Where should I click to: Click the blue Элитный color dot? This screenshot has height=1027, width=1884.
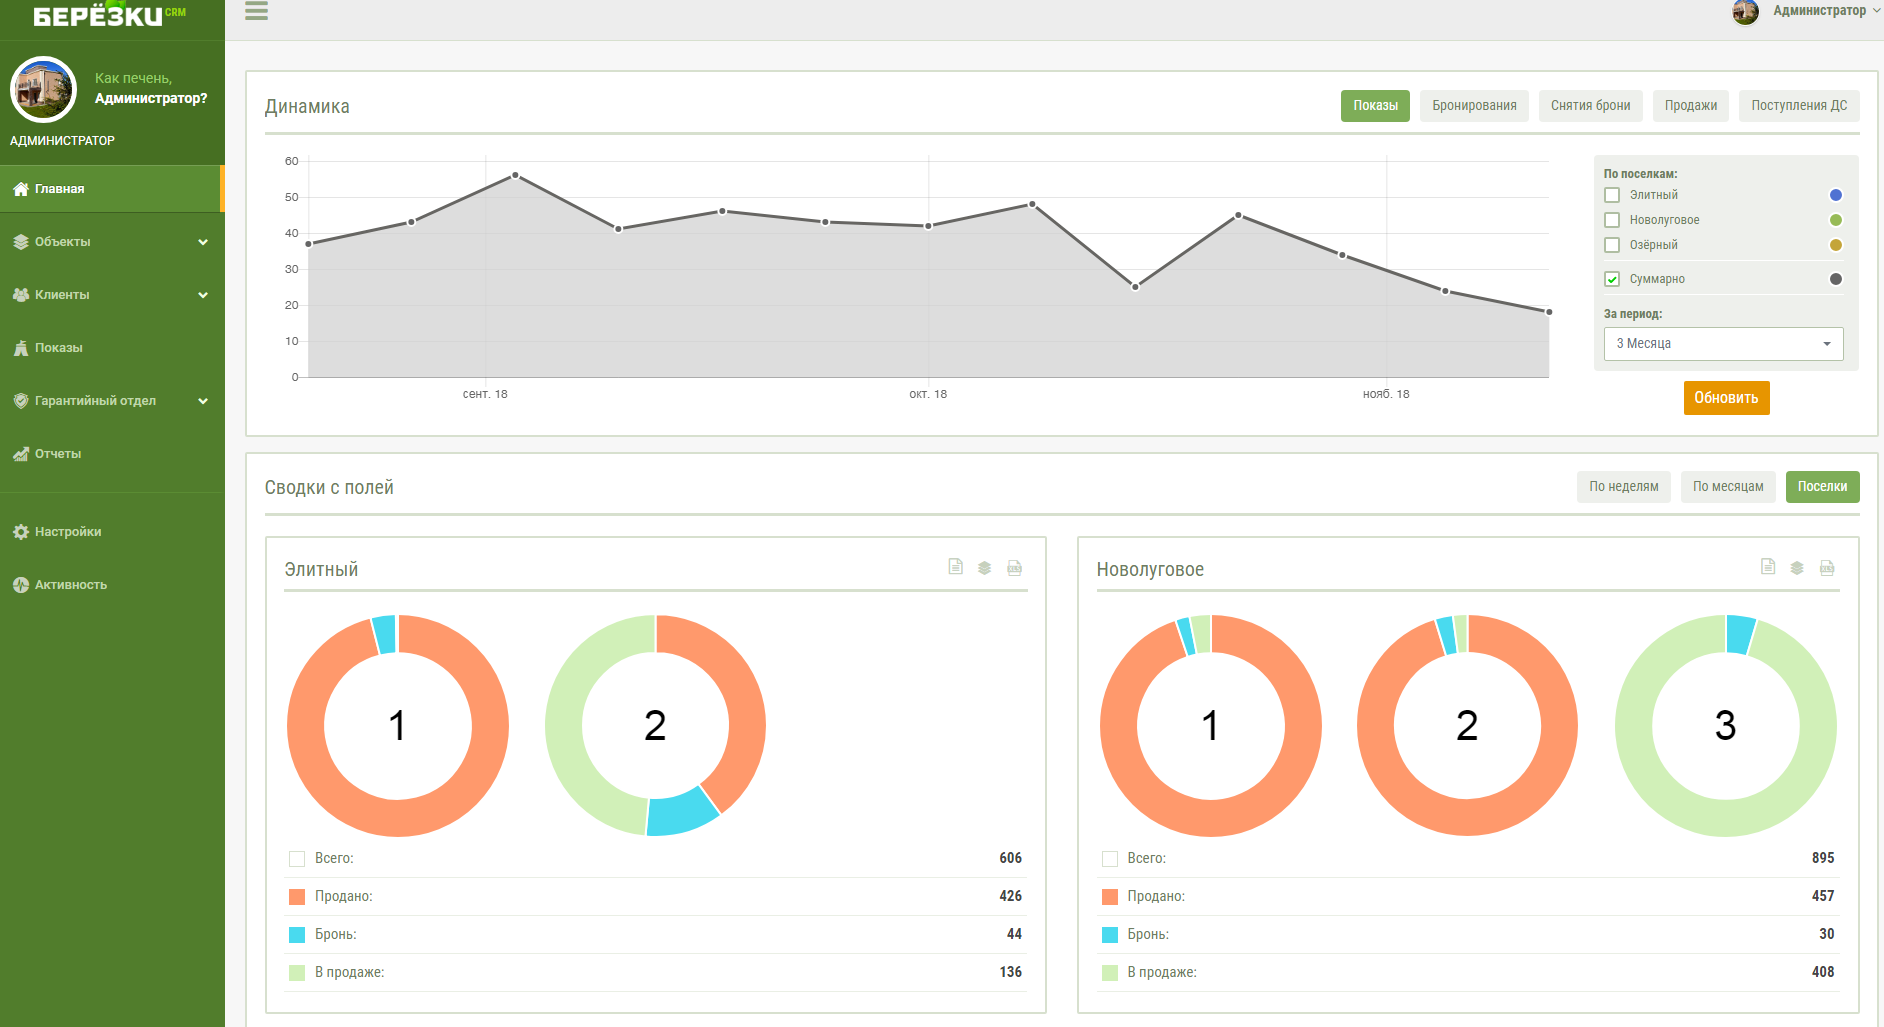[1836, 195]
